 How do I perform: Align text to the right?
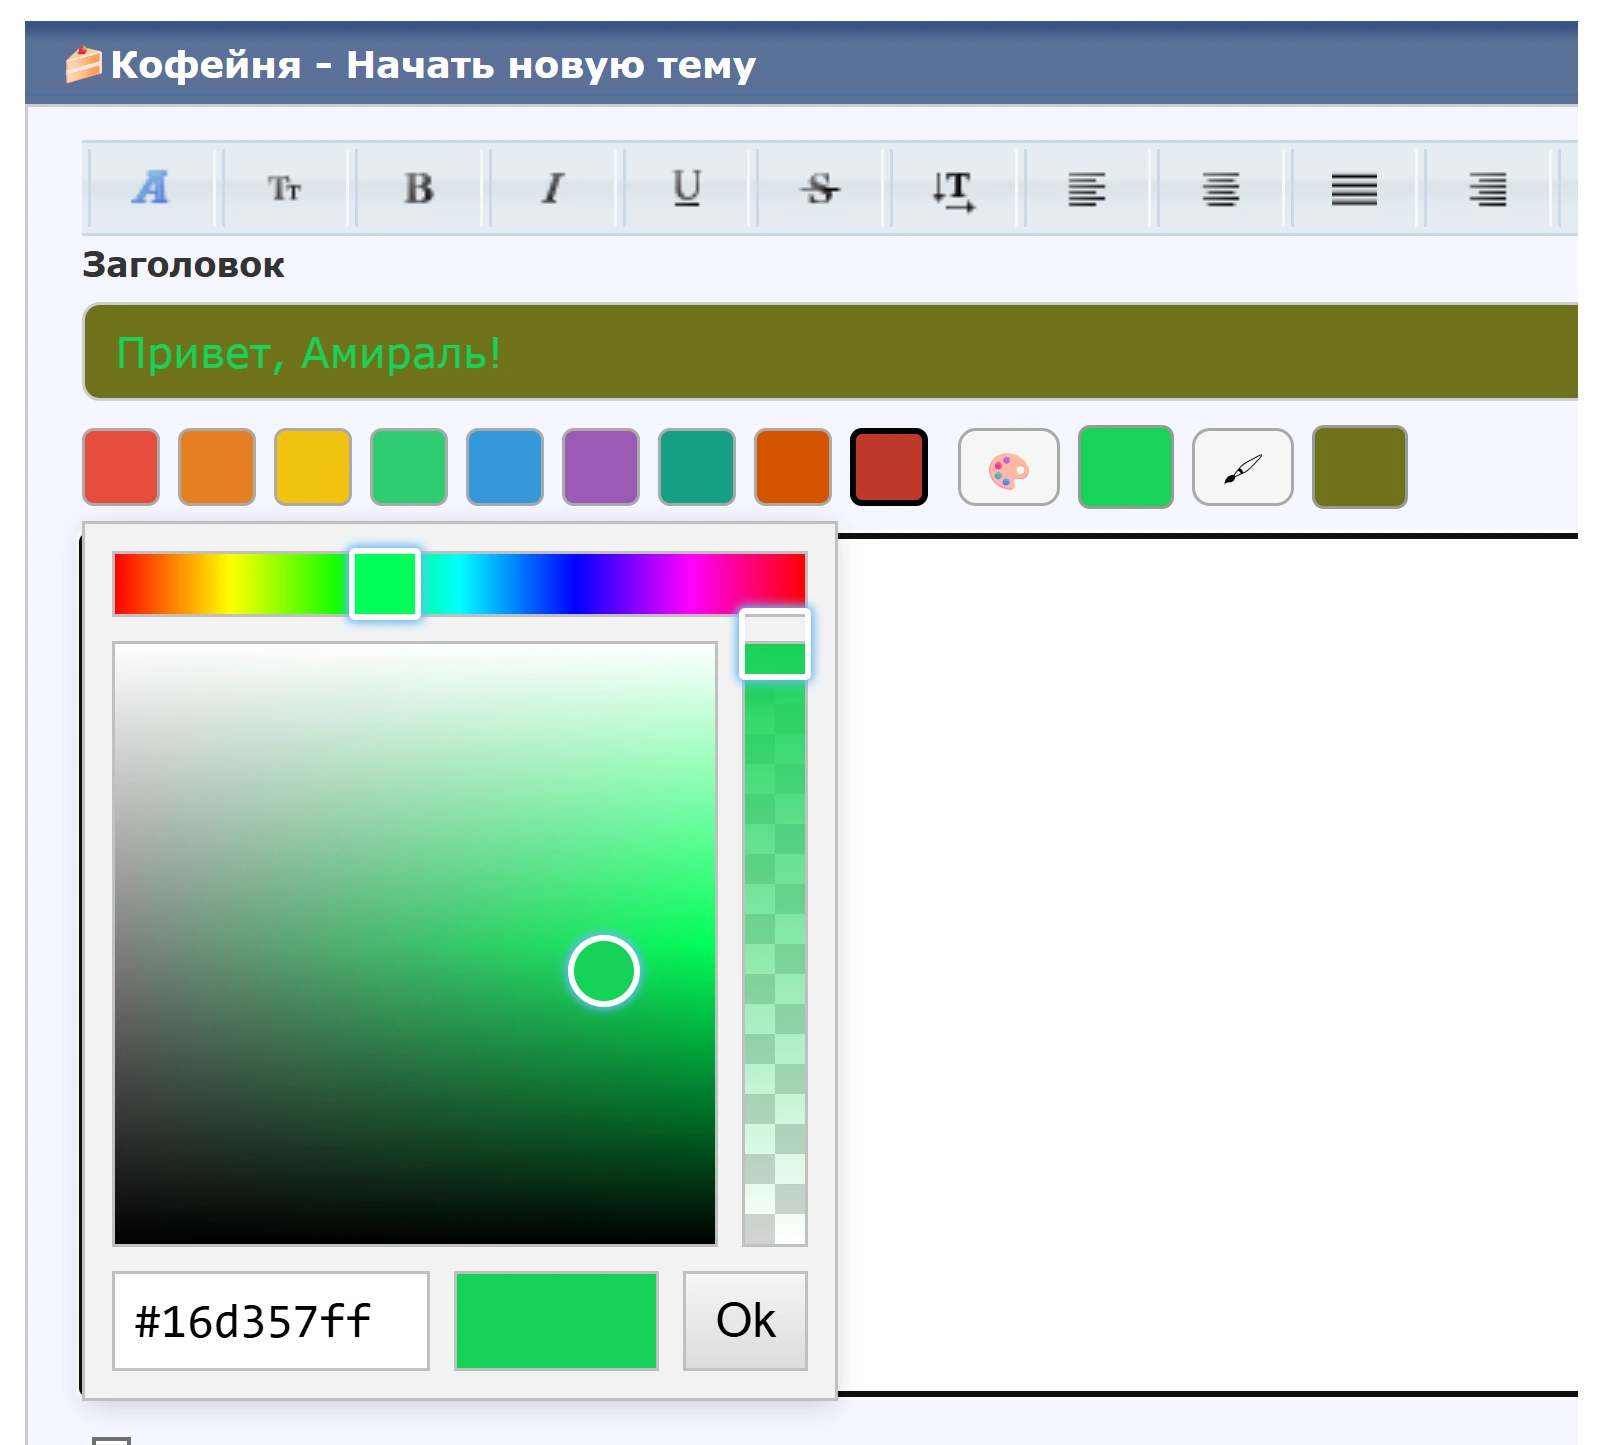pyautogui.click(x=1488, y=189)
